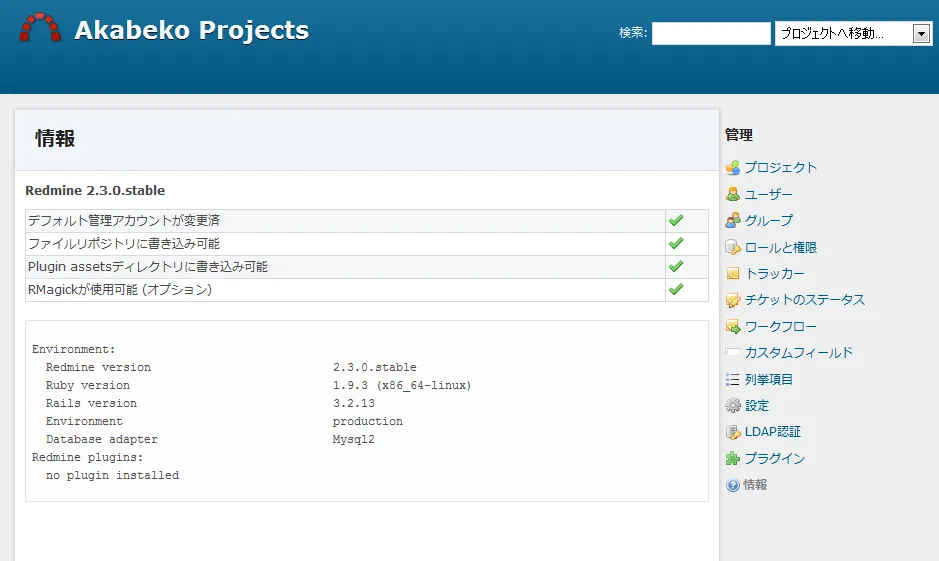Click the 設定 gear icon
Viewport: 939px width, 561px height.
click(x=732, y=405)
